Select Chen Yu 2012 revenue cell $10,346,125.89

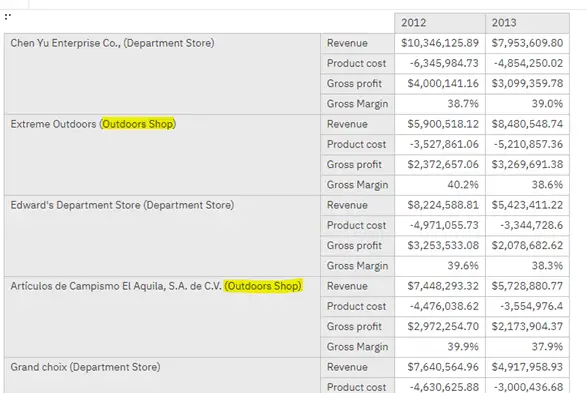coord(440,43)
